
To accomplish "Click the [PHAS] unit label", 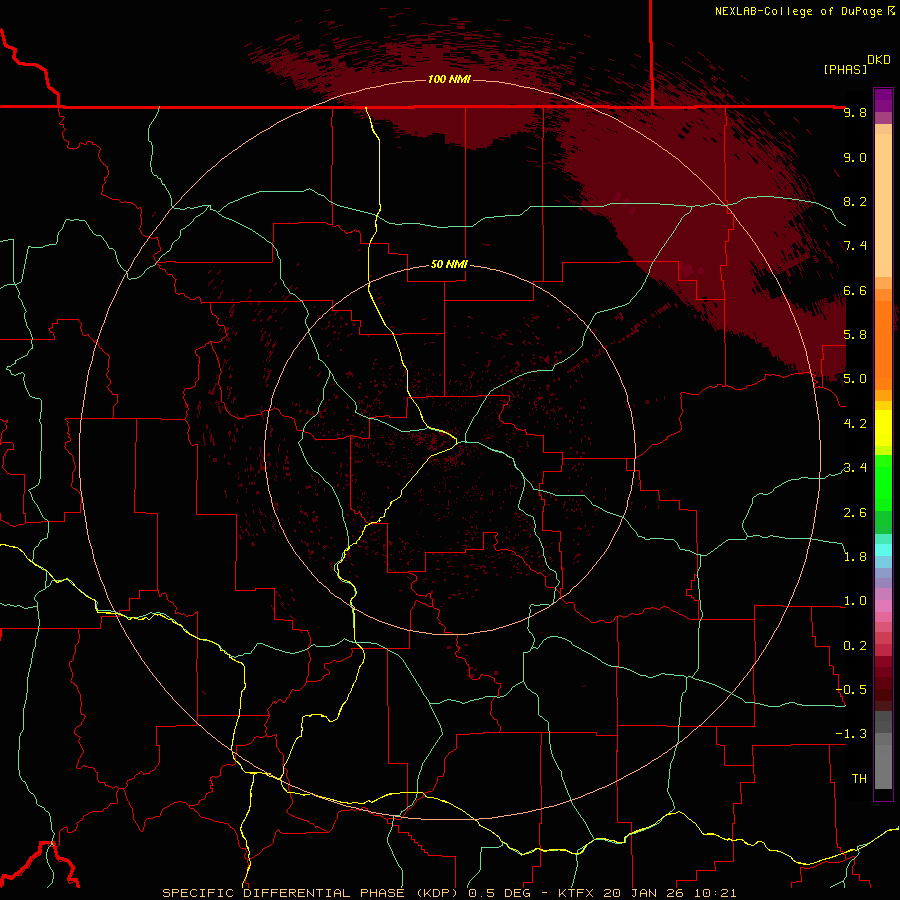I will tap(845, 69).
